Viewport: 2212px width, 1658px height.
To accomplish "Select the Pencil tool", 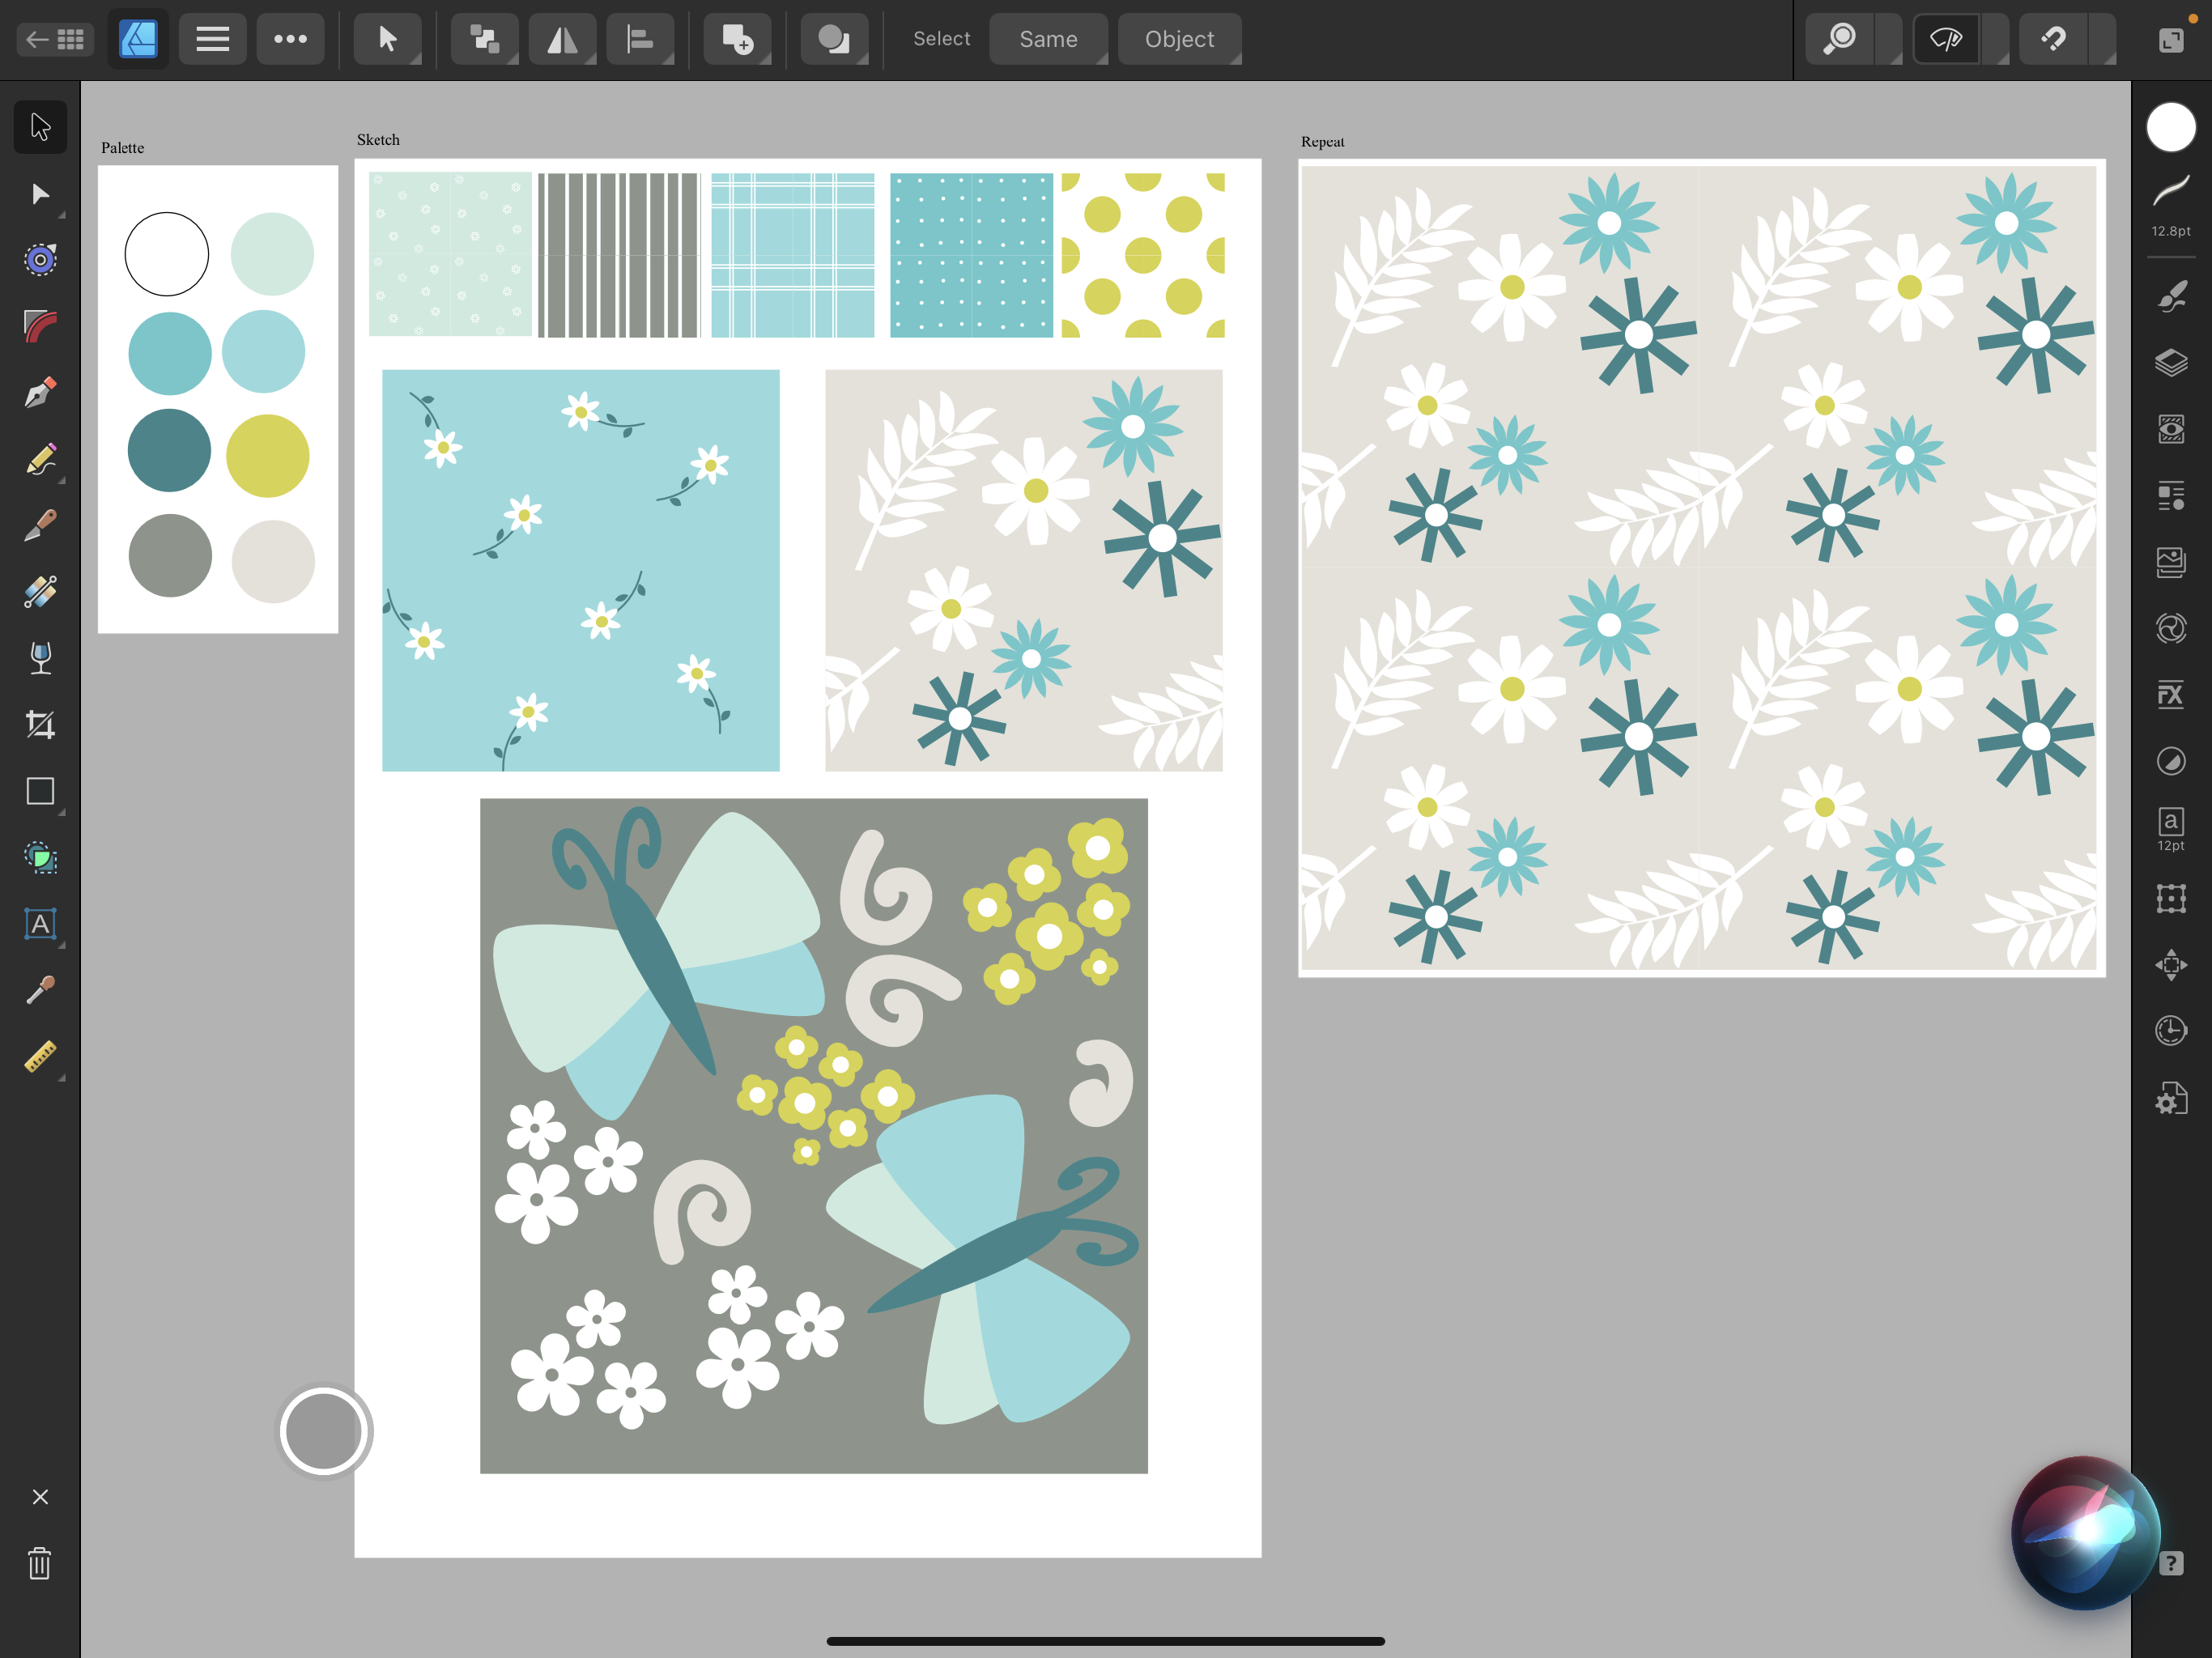I will point(40,459).
